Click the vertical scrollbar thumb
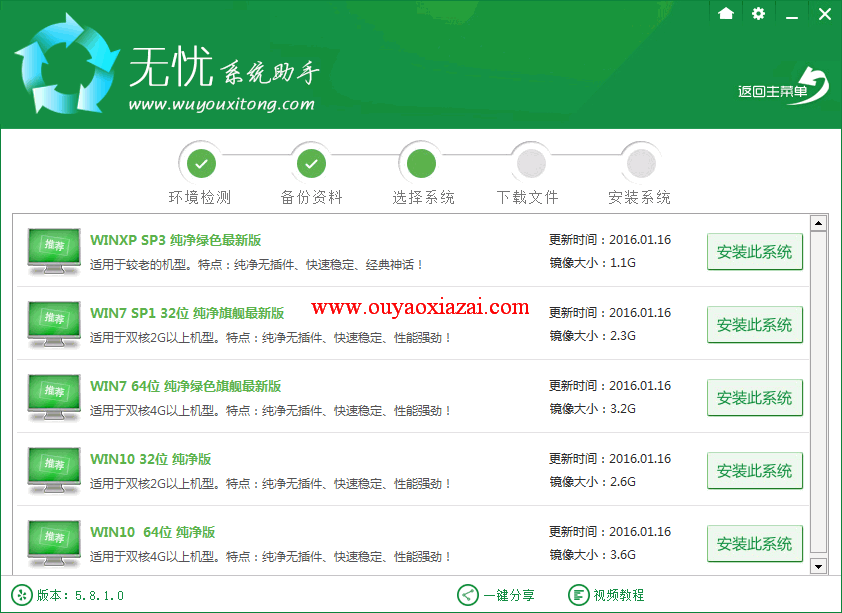Screen dimensions: 842x613 pos(818,392)
